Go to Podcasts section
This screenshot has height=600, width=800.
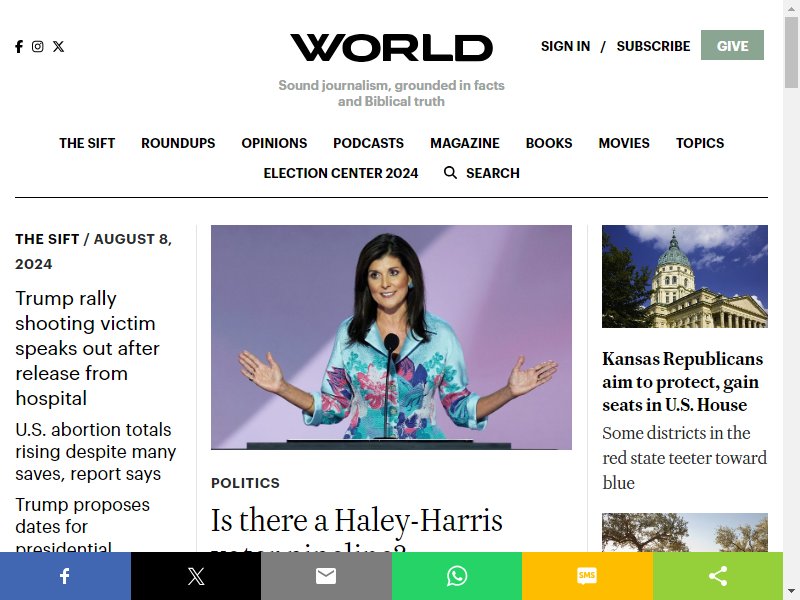tap(368, 143)
